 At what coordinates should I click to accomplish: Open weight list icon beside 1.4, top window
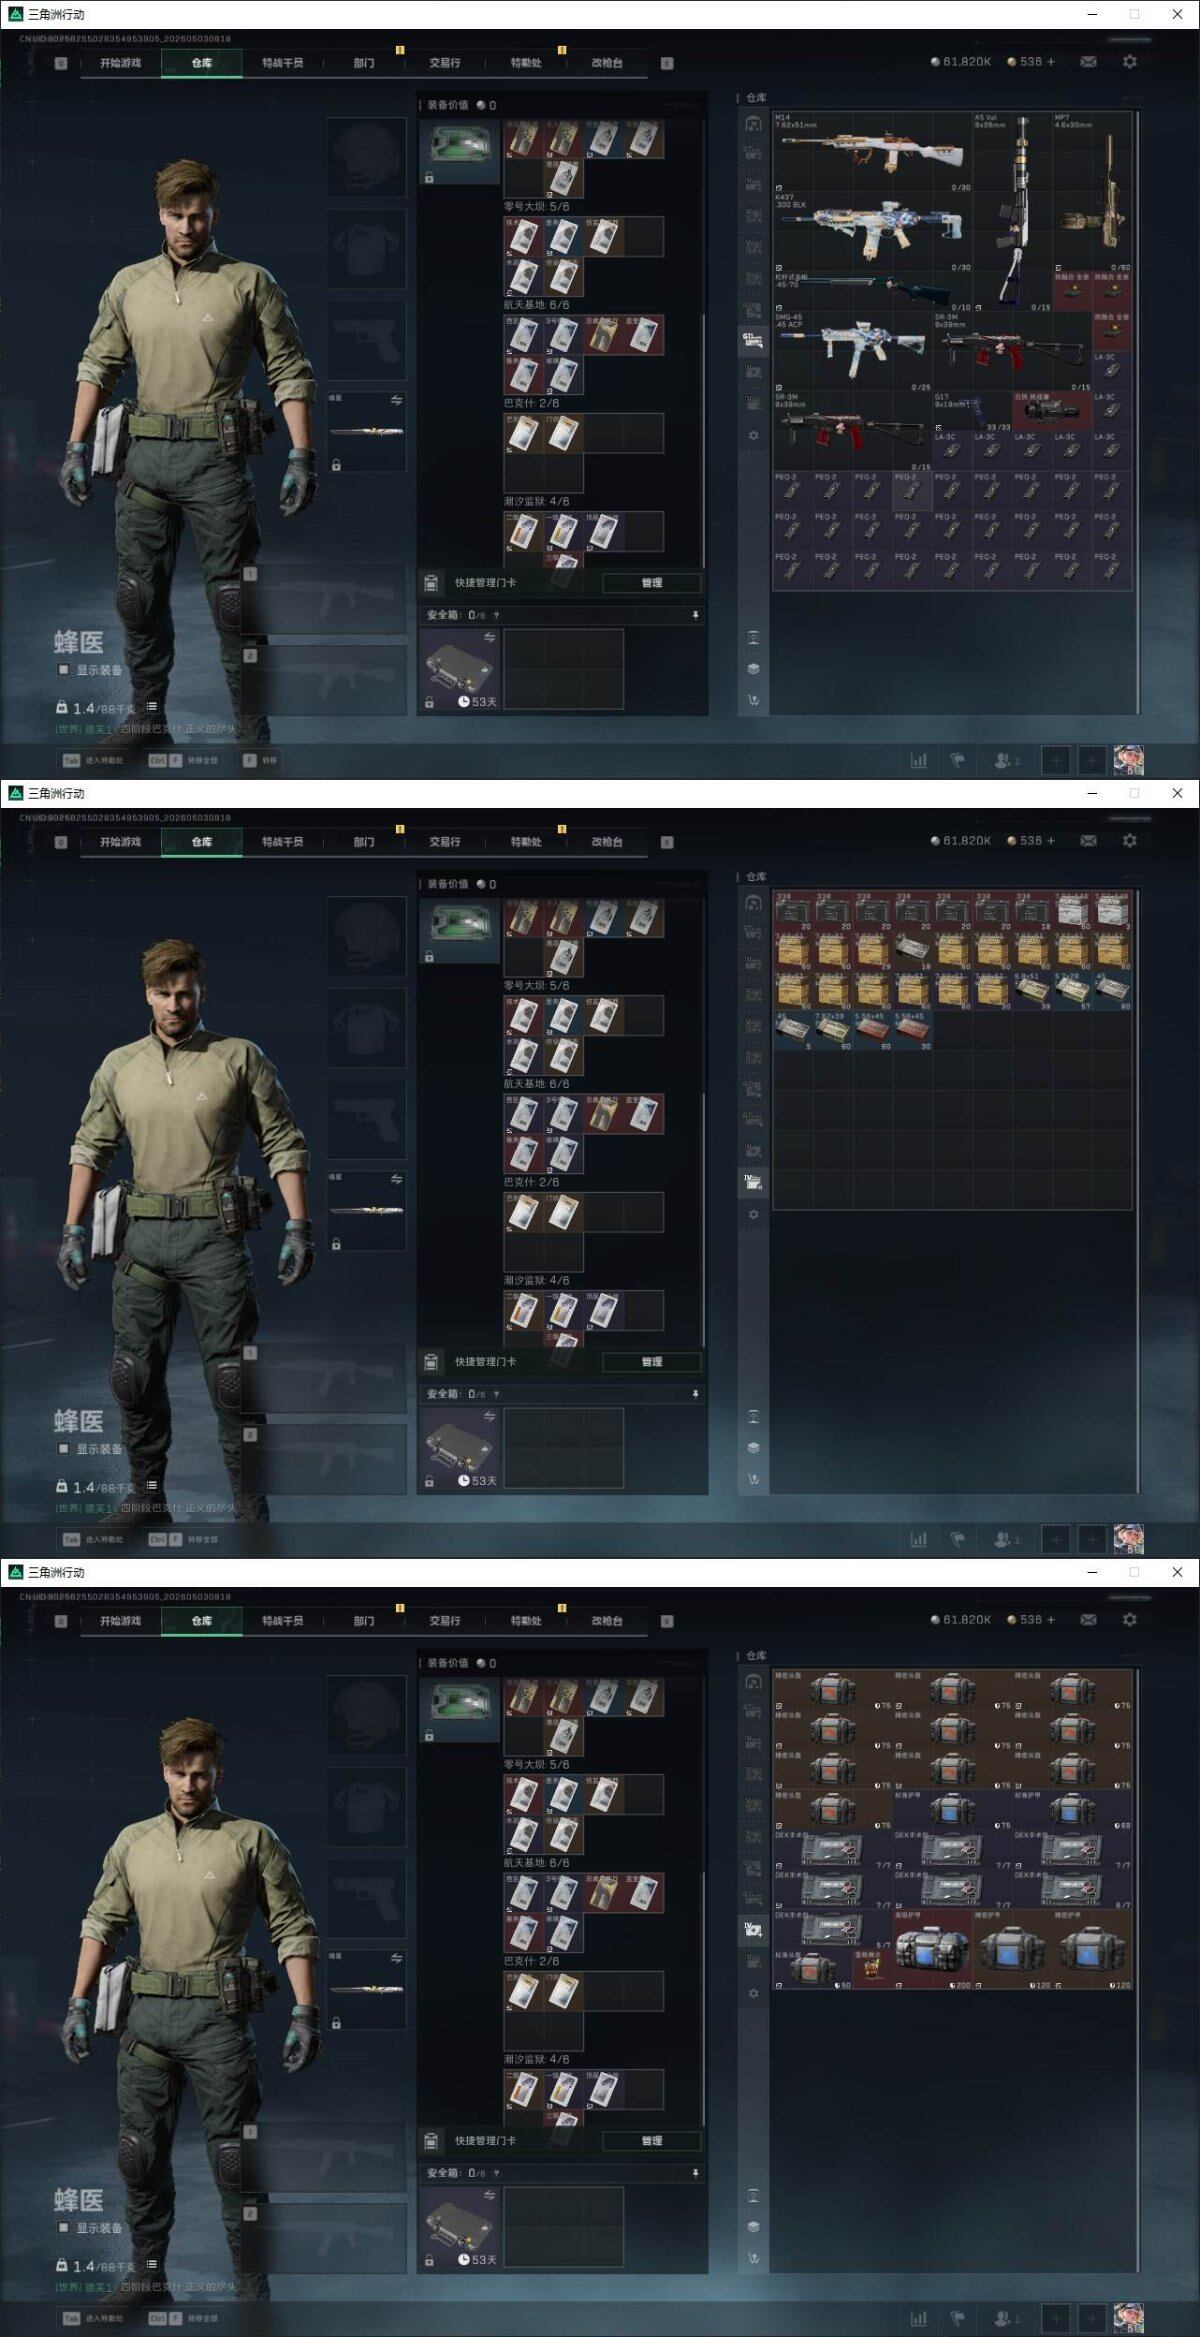click(x=152, y=706)
